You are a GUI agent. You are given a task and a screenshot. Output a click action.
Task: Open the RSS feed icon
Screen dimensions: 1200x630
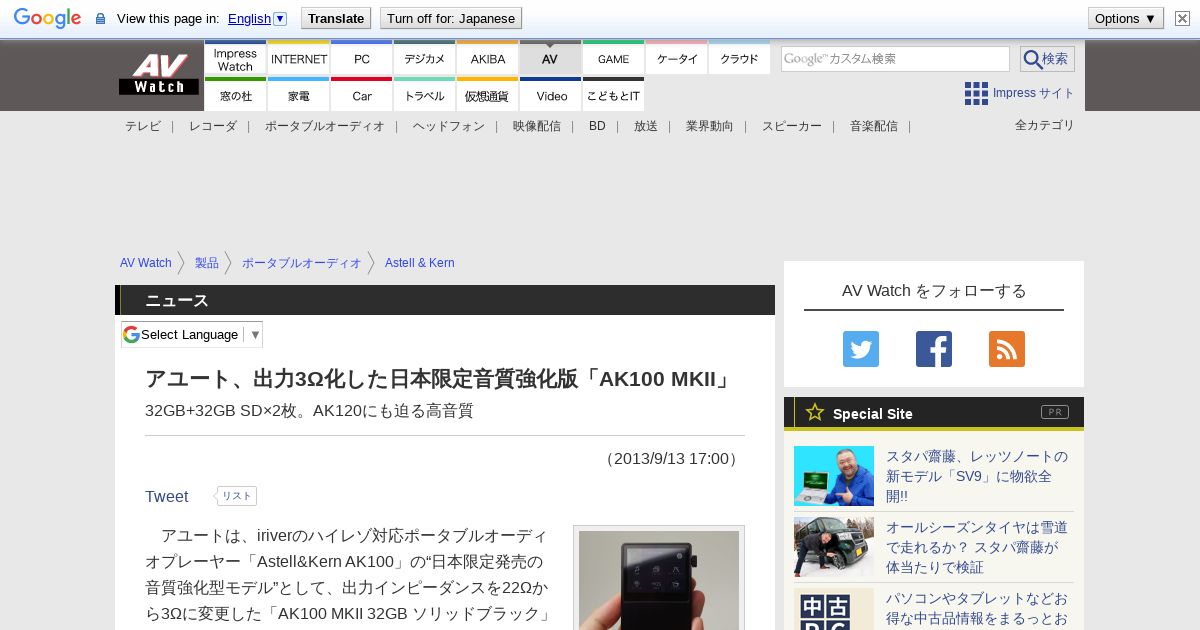1007,349
